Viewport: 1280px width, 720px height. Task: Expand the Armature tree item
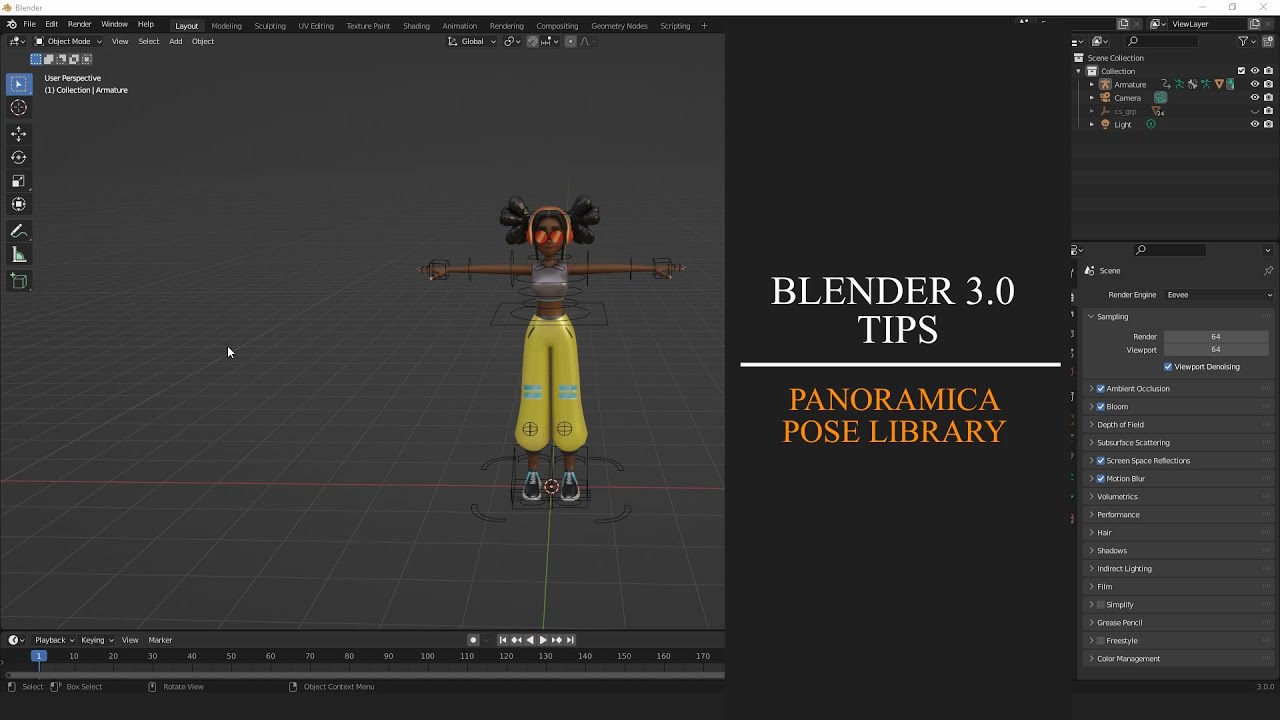[1091, 84]
